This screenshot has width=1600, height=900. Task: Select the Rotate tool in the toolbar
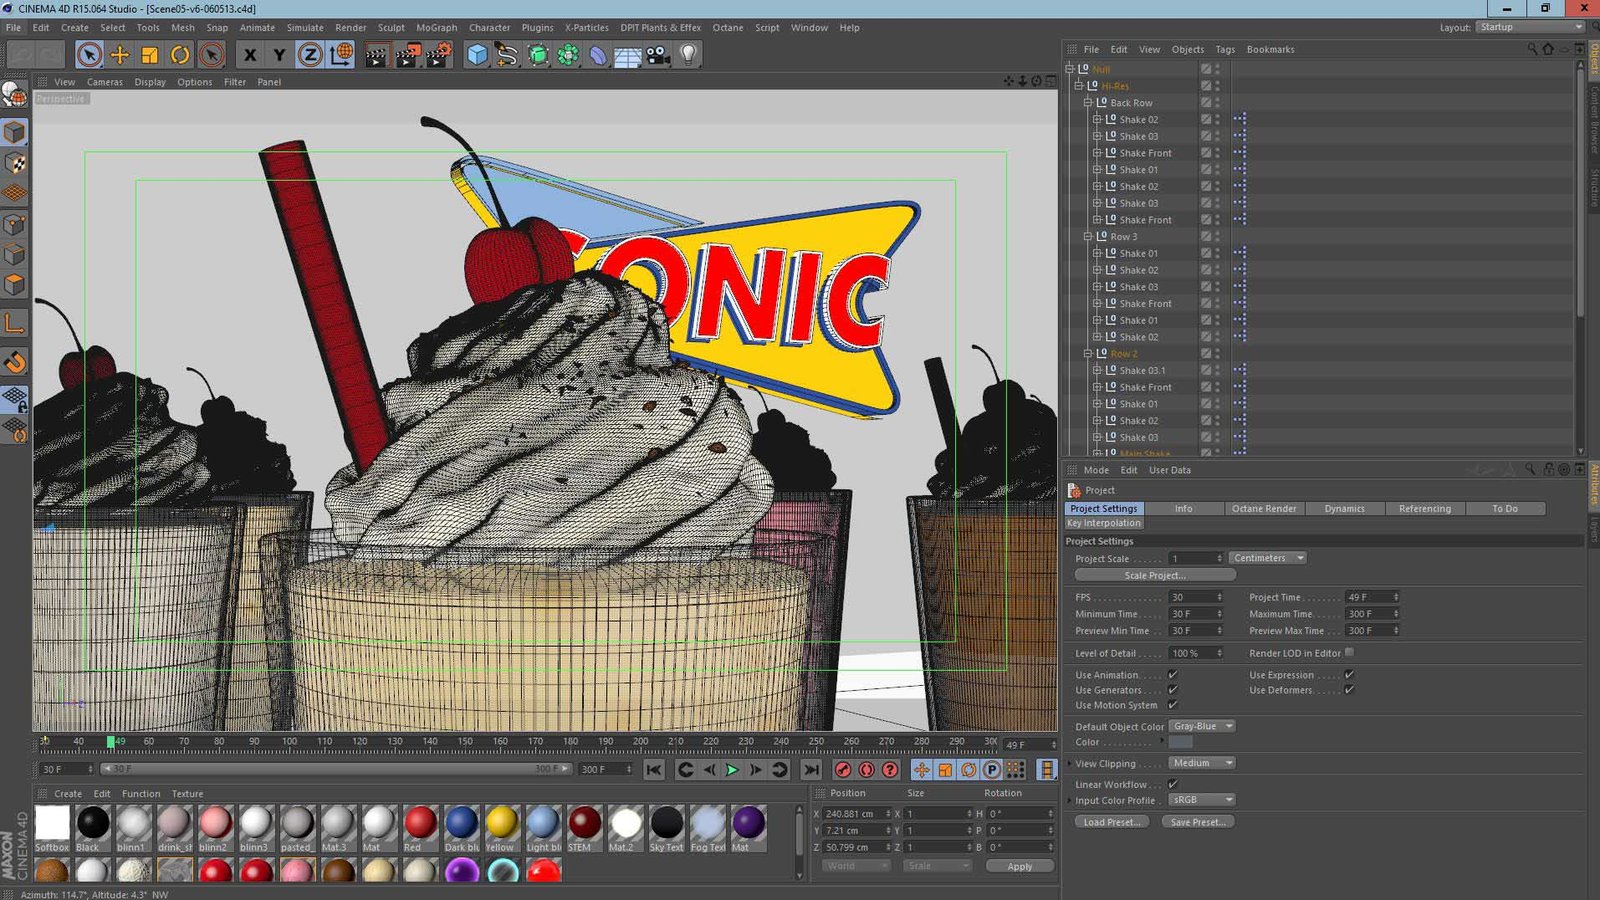(180, 55)
